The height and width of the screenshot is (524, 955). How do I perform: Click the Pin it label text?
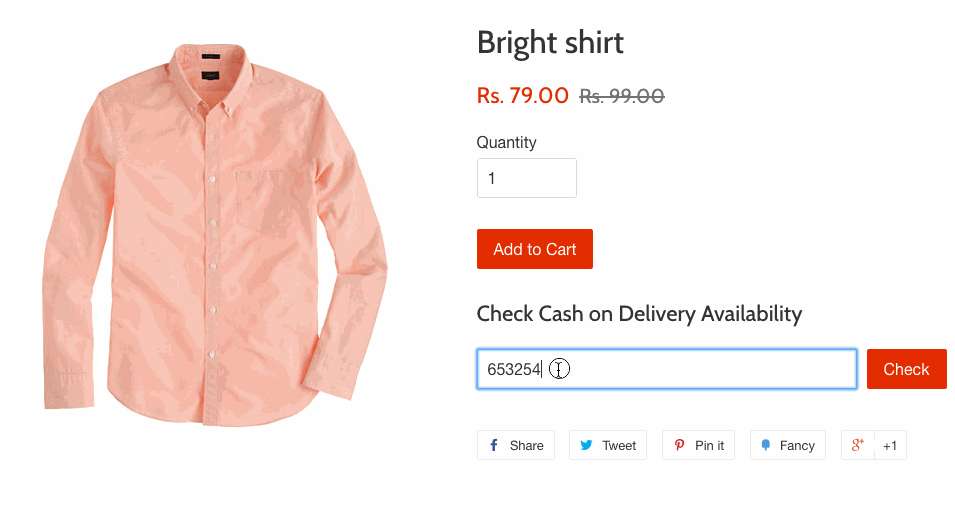tap(710, 446)
